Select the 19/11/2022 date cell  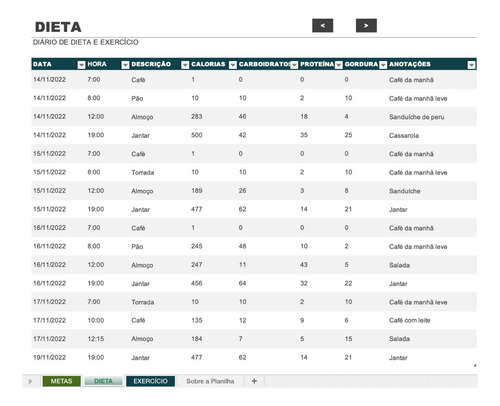coord(49,357)
